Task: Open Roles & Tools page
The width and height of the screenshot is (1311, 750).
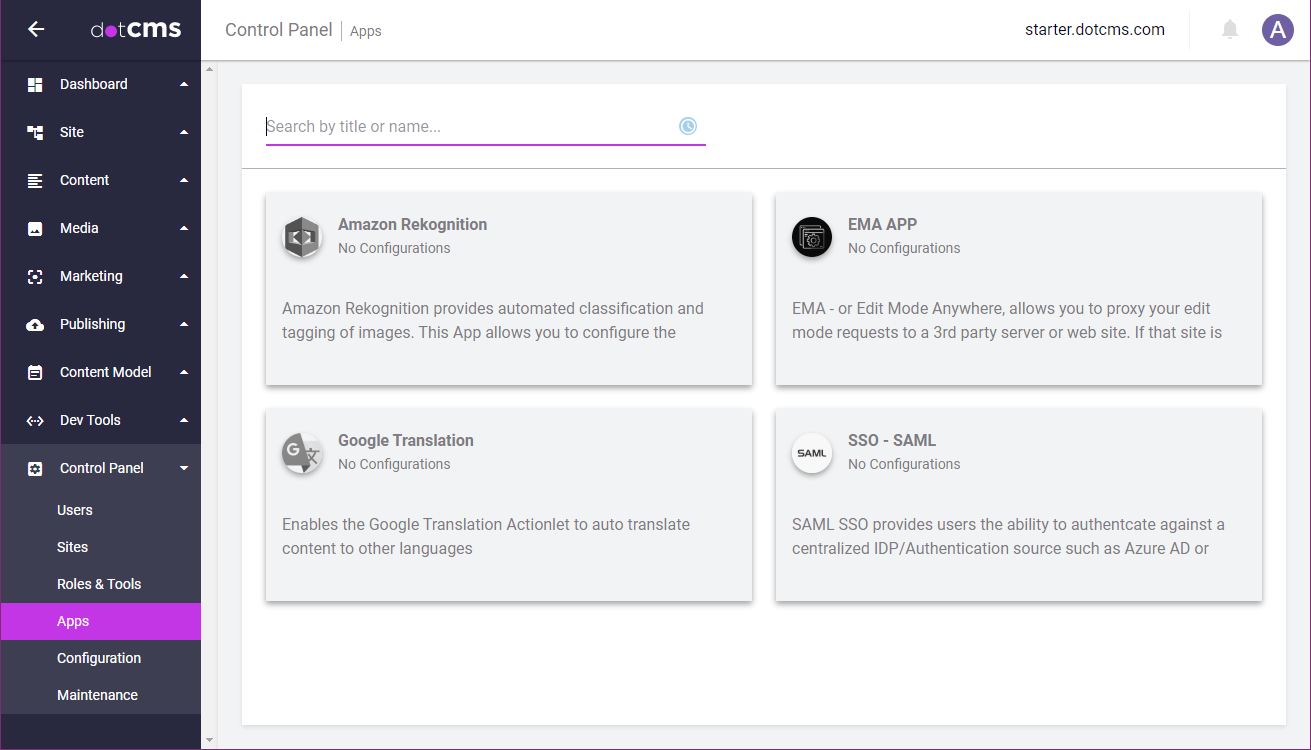Action: (99, 584)
